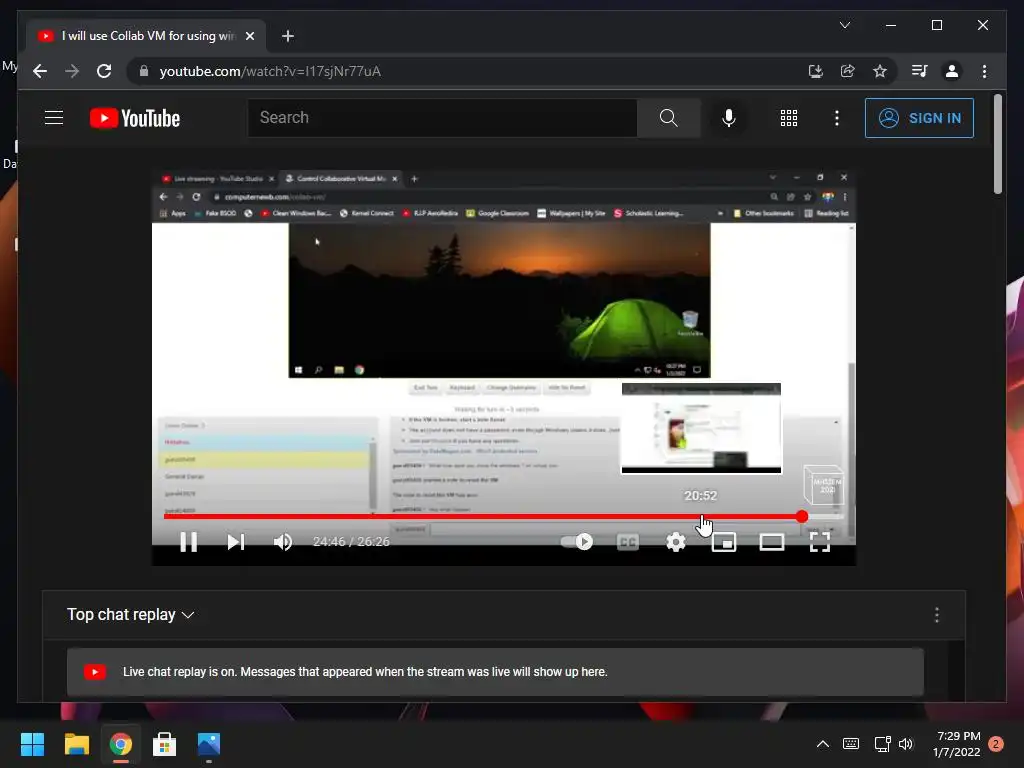The image size is (1024, 768).
Task: Mute the video volume
Action: 283,542
